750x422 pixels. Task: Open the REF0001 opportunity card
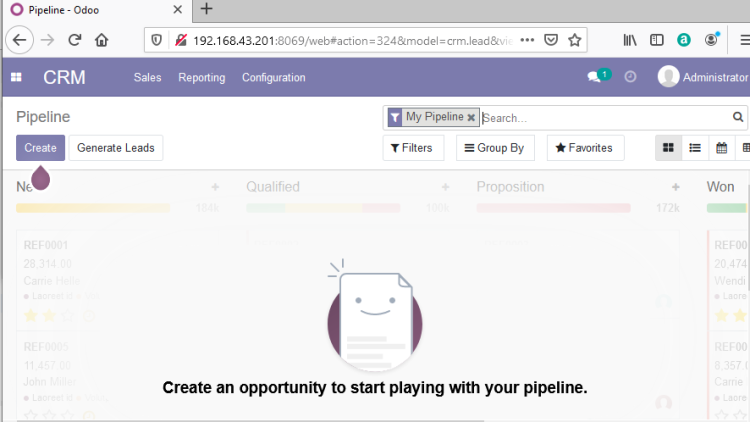[118, 280]
